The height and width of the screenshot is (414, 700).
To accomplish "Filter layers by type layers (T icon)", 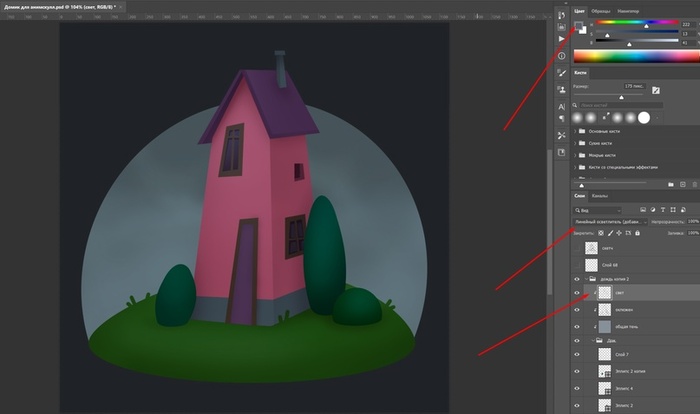I will point(662,210).
